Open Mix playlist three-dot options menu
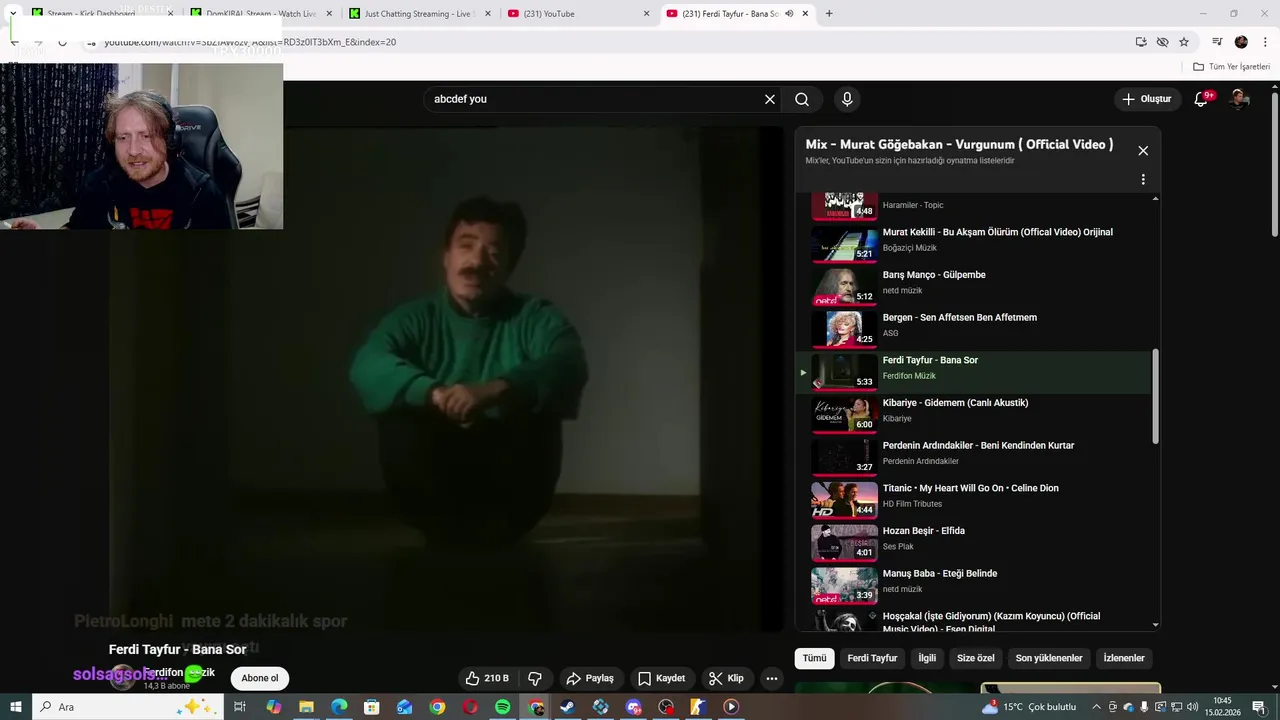This screenshot has width=1280, height=720. (1143, 180)
